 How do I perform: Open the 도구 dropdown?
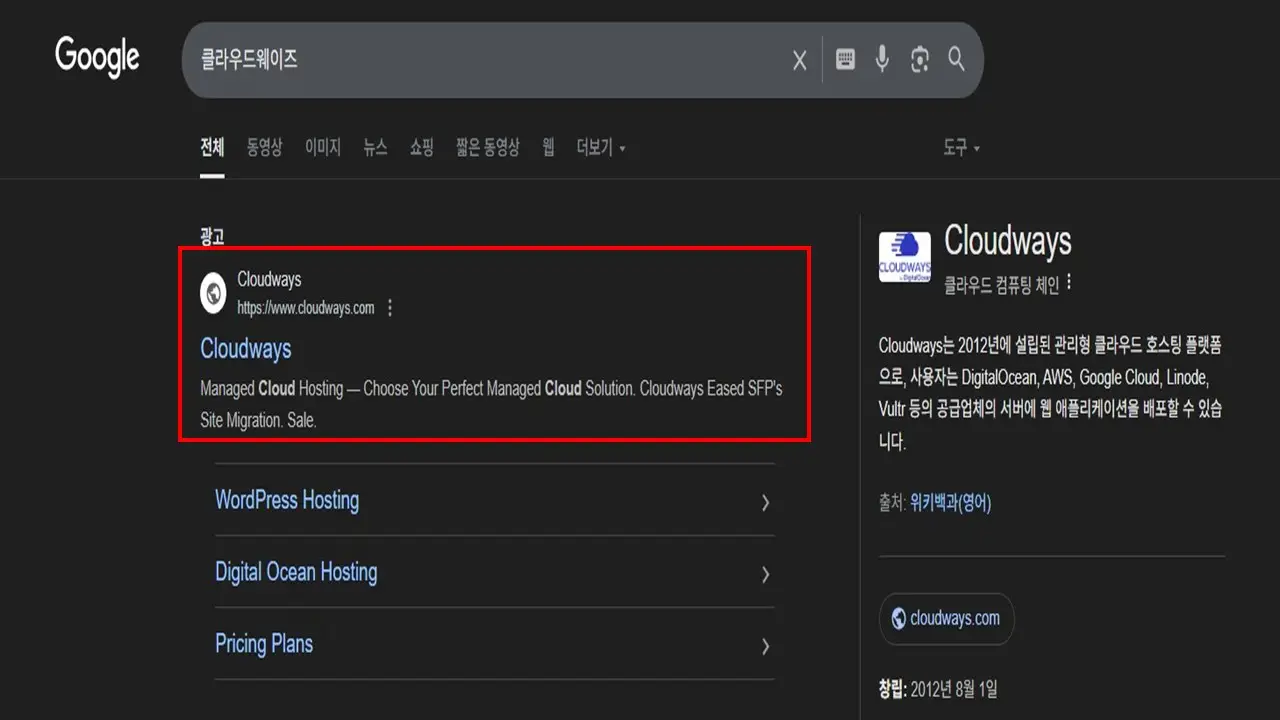click(961, 148)
